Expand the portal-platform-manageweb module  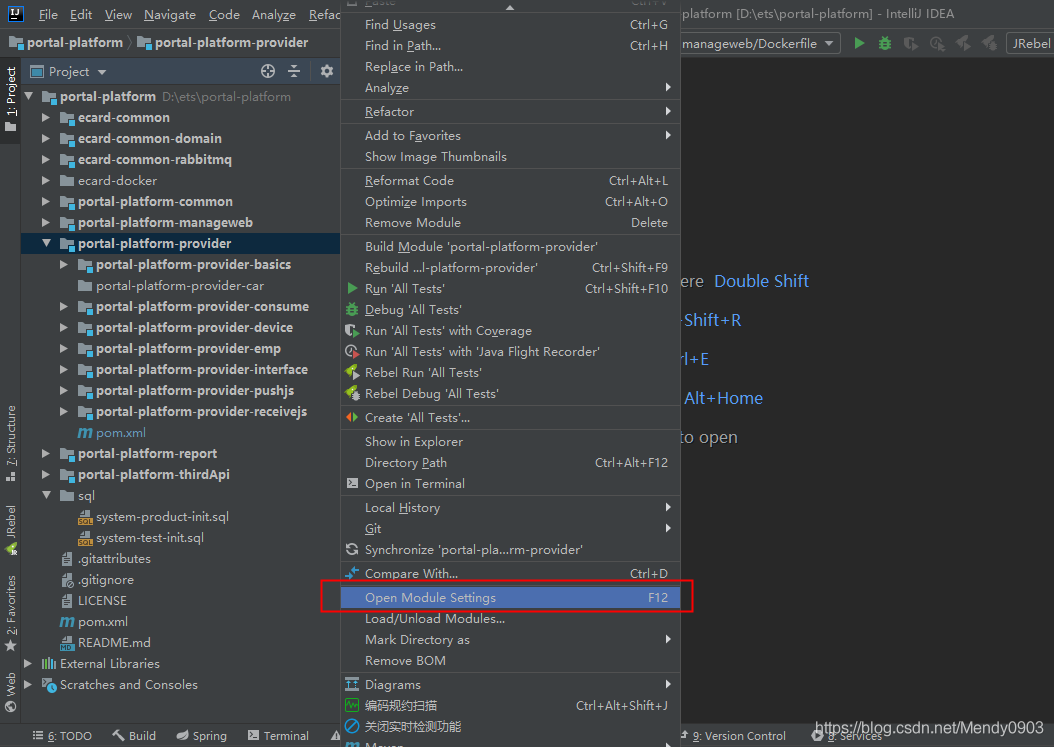(x=46, y=223)
